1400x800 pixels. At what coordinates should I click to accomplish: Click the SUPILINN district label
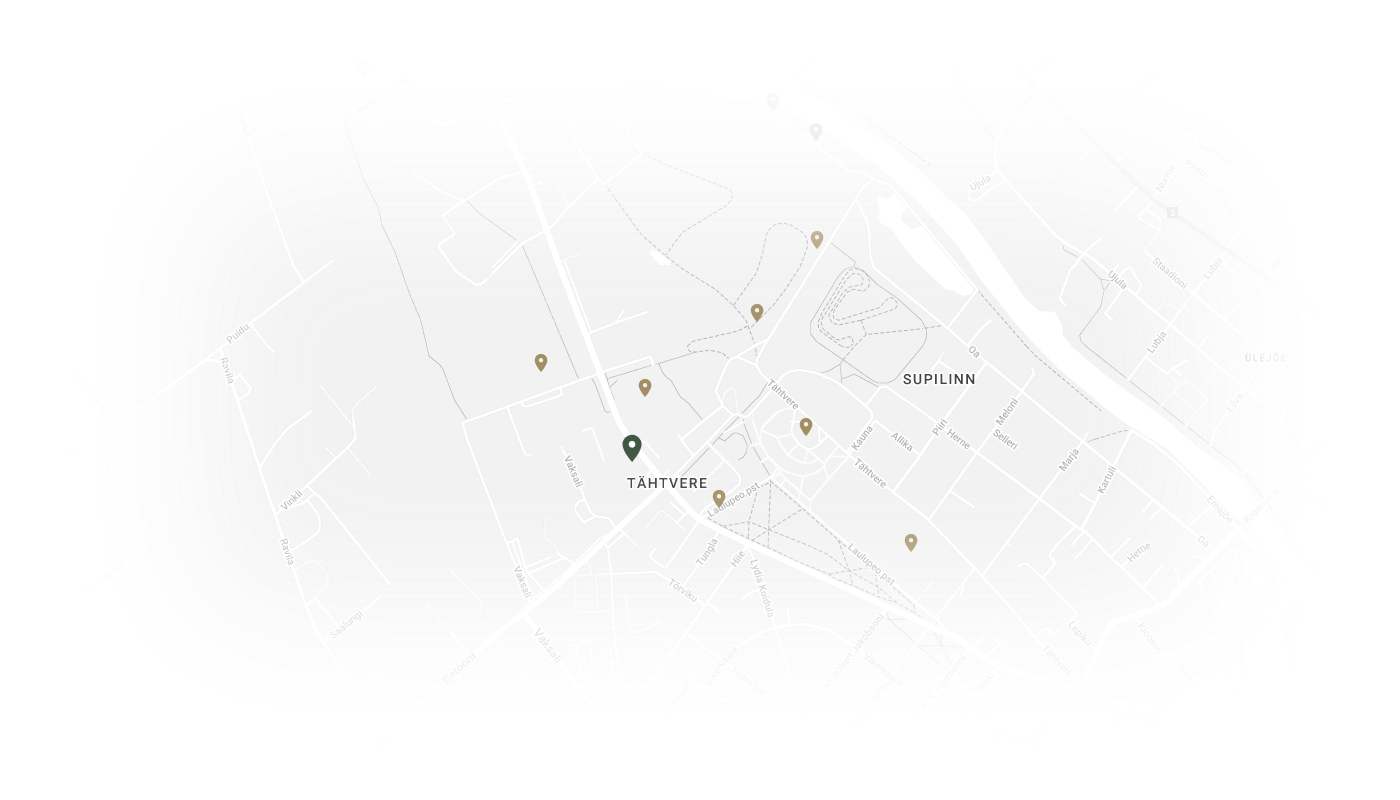tap(939, 380)
